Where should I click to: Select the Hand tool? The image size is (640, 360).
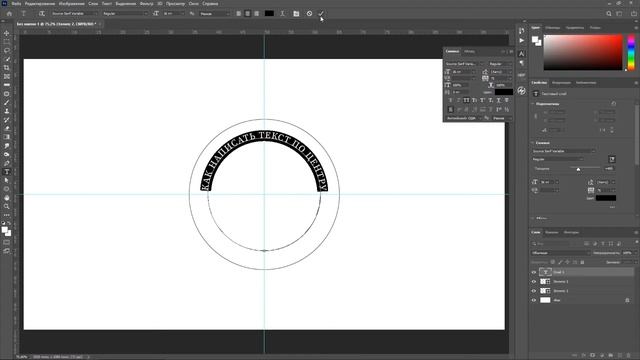(x=7, y=198)
